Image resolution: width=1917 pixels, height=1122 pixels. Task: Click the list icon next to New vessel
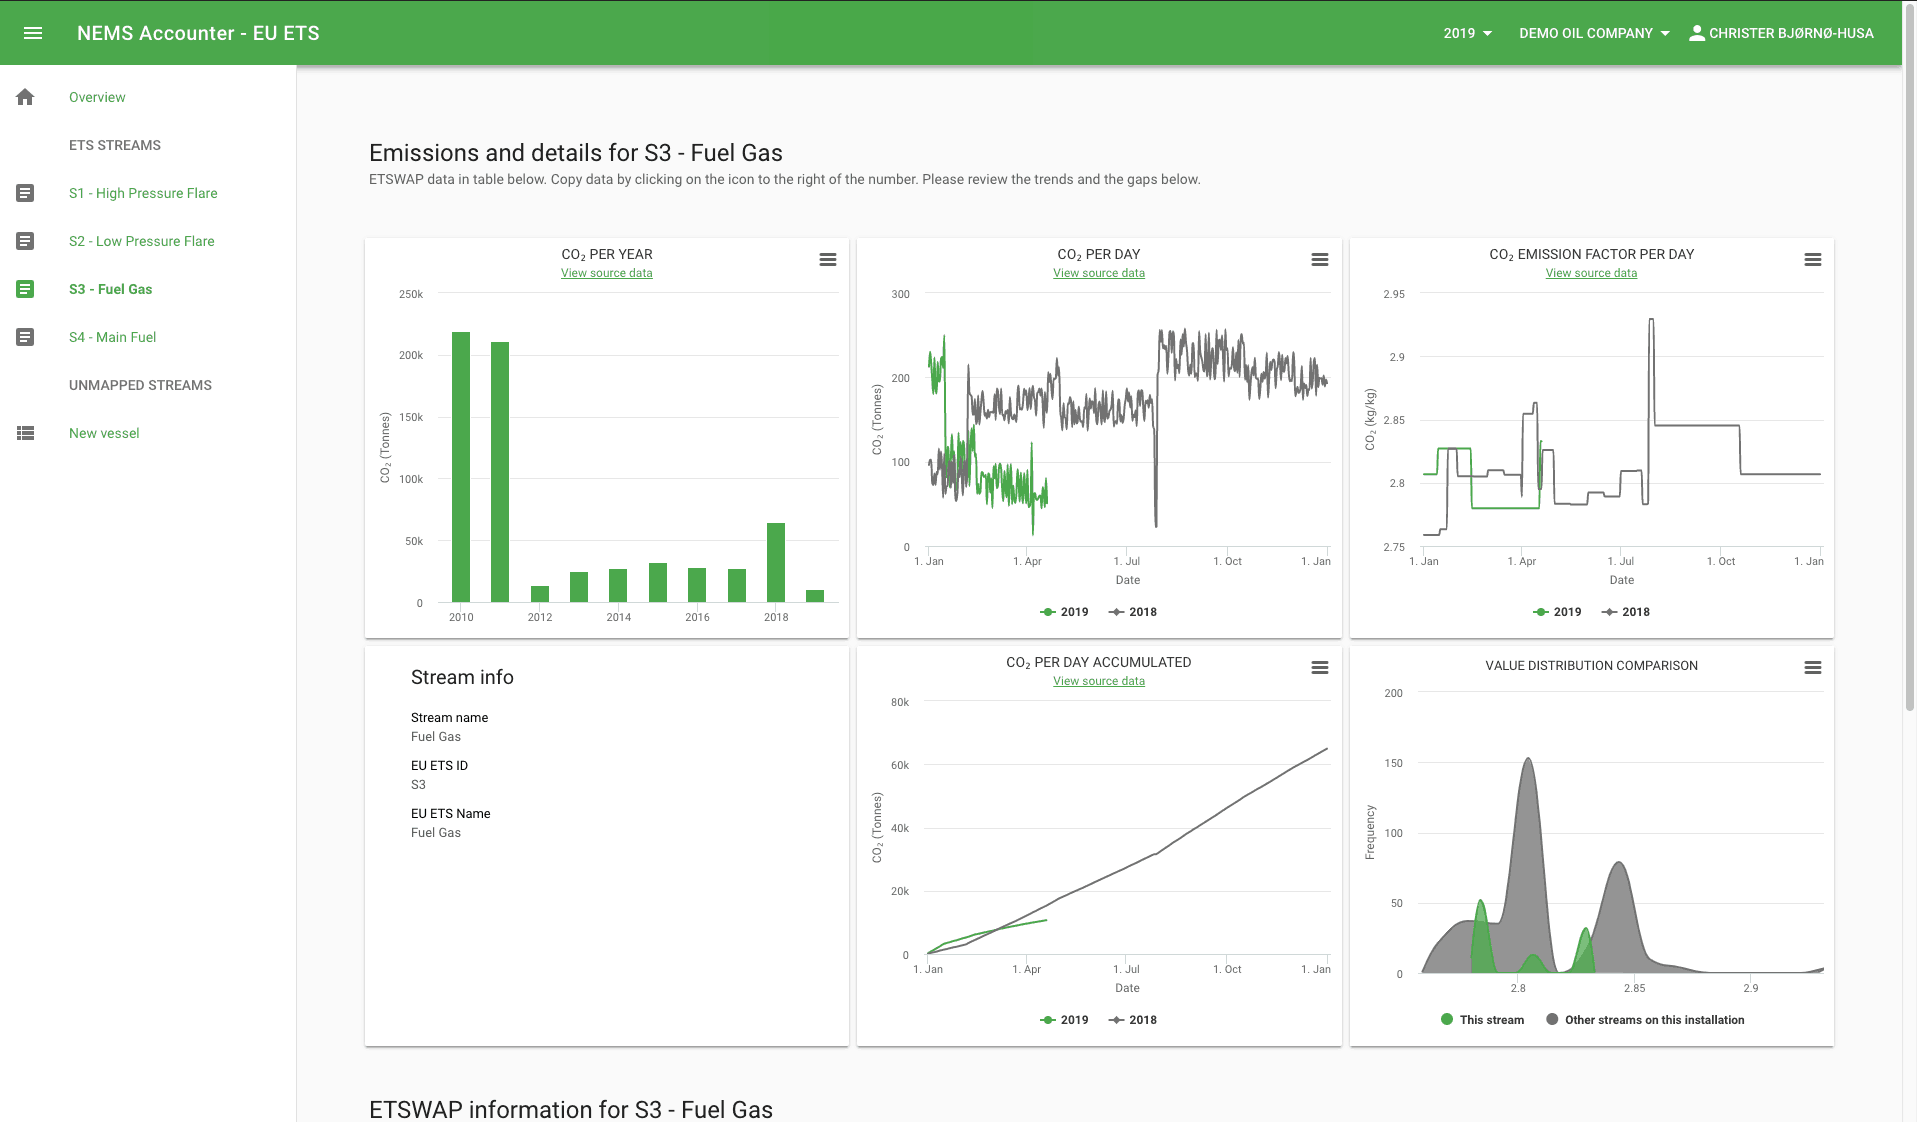coord(24,433)
